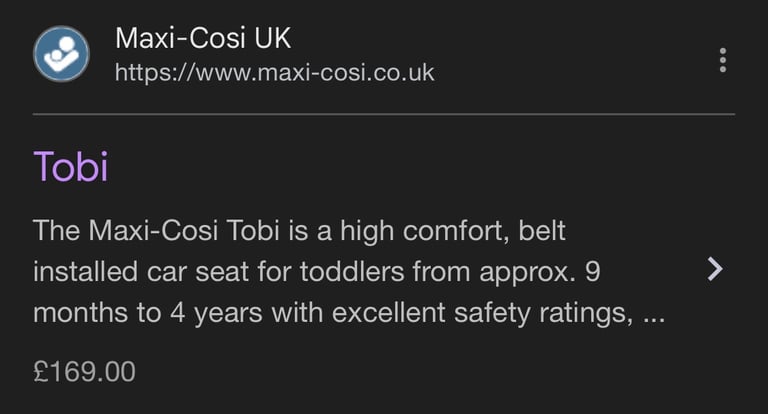Open About this result kebab menu
768x414 pixels.
click(722, 60)
